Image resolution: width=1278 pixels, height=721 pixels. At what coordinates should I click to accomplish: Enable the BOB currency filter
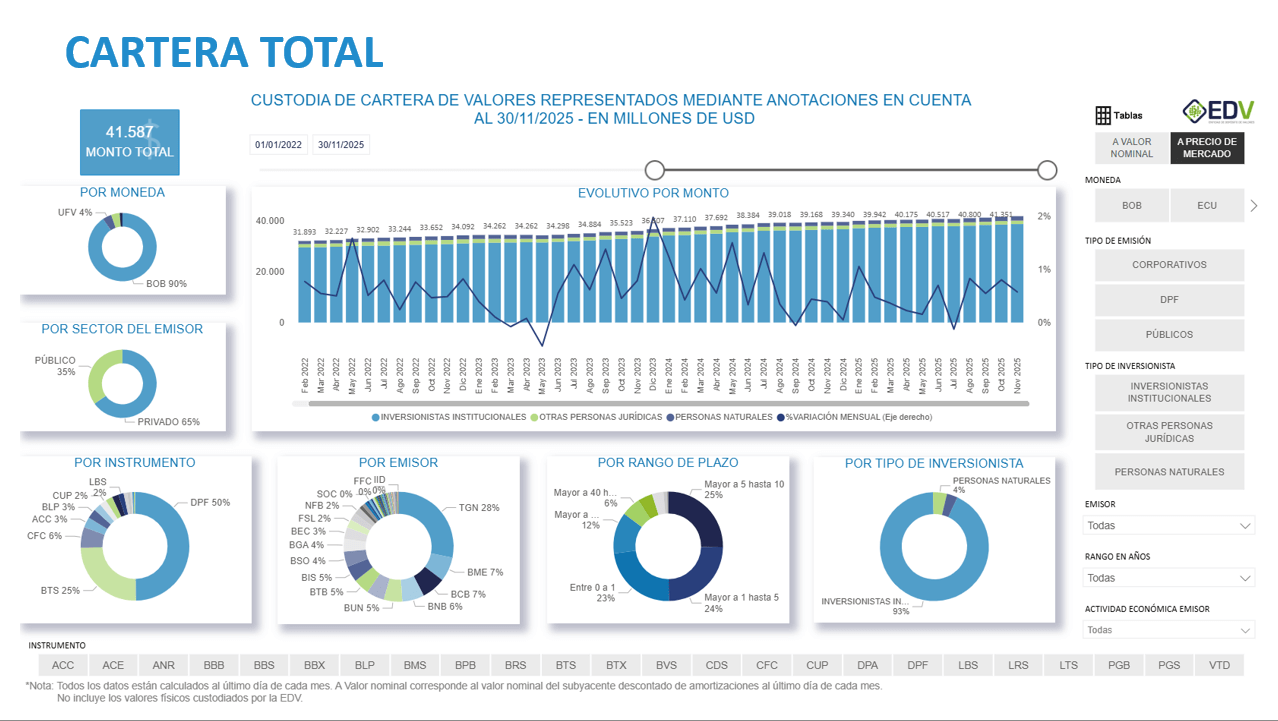click(1134, 205)
